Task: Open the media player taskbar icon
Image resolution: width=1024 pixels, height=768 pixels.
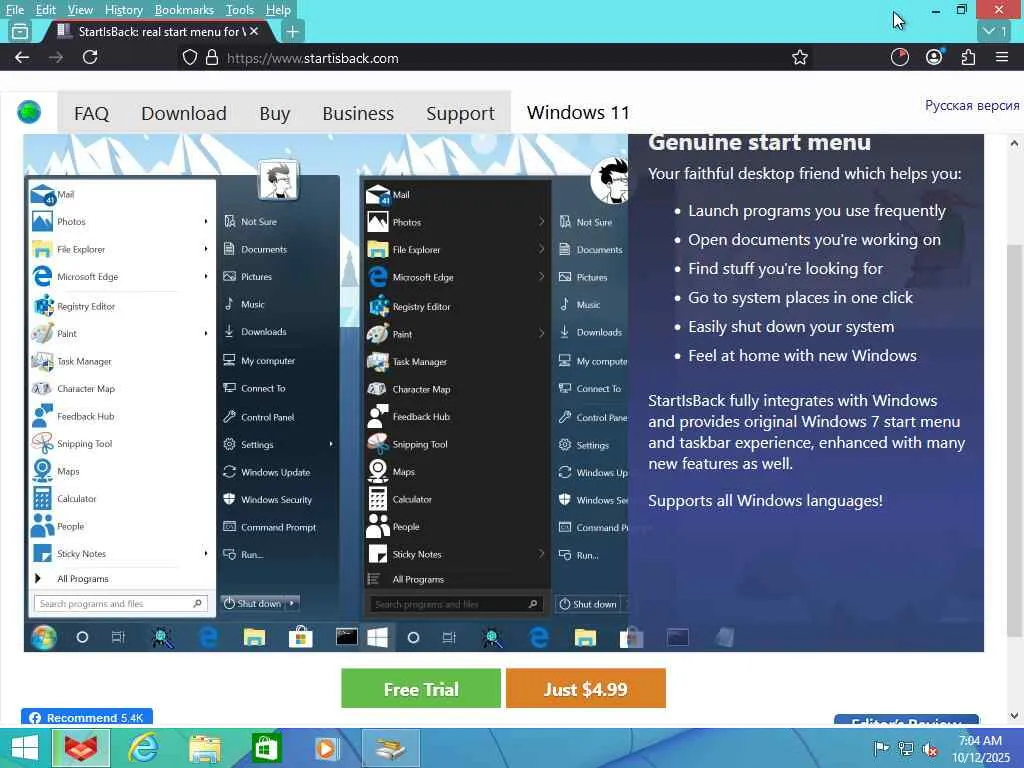Action: tap(327, 748)
